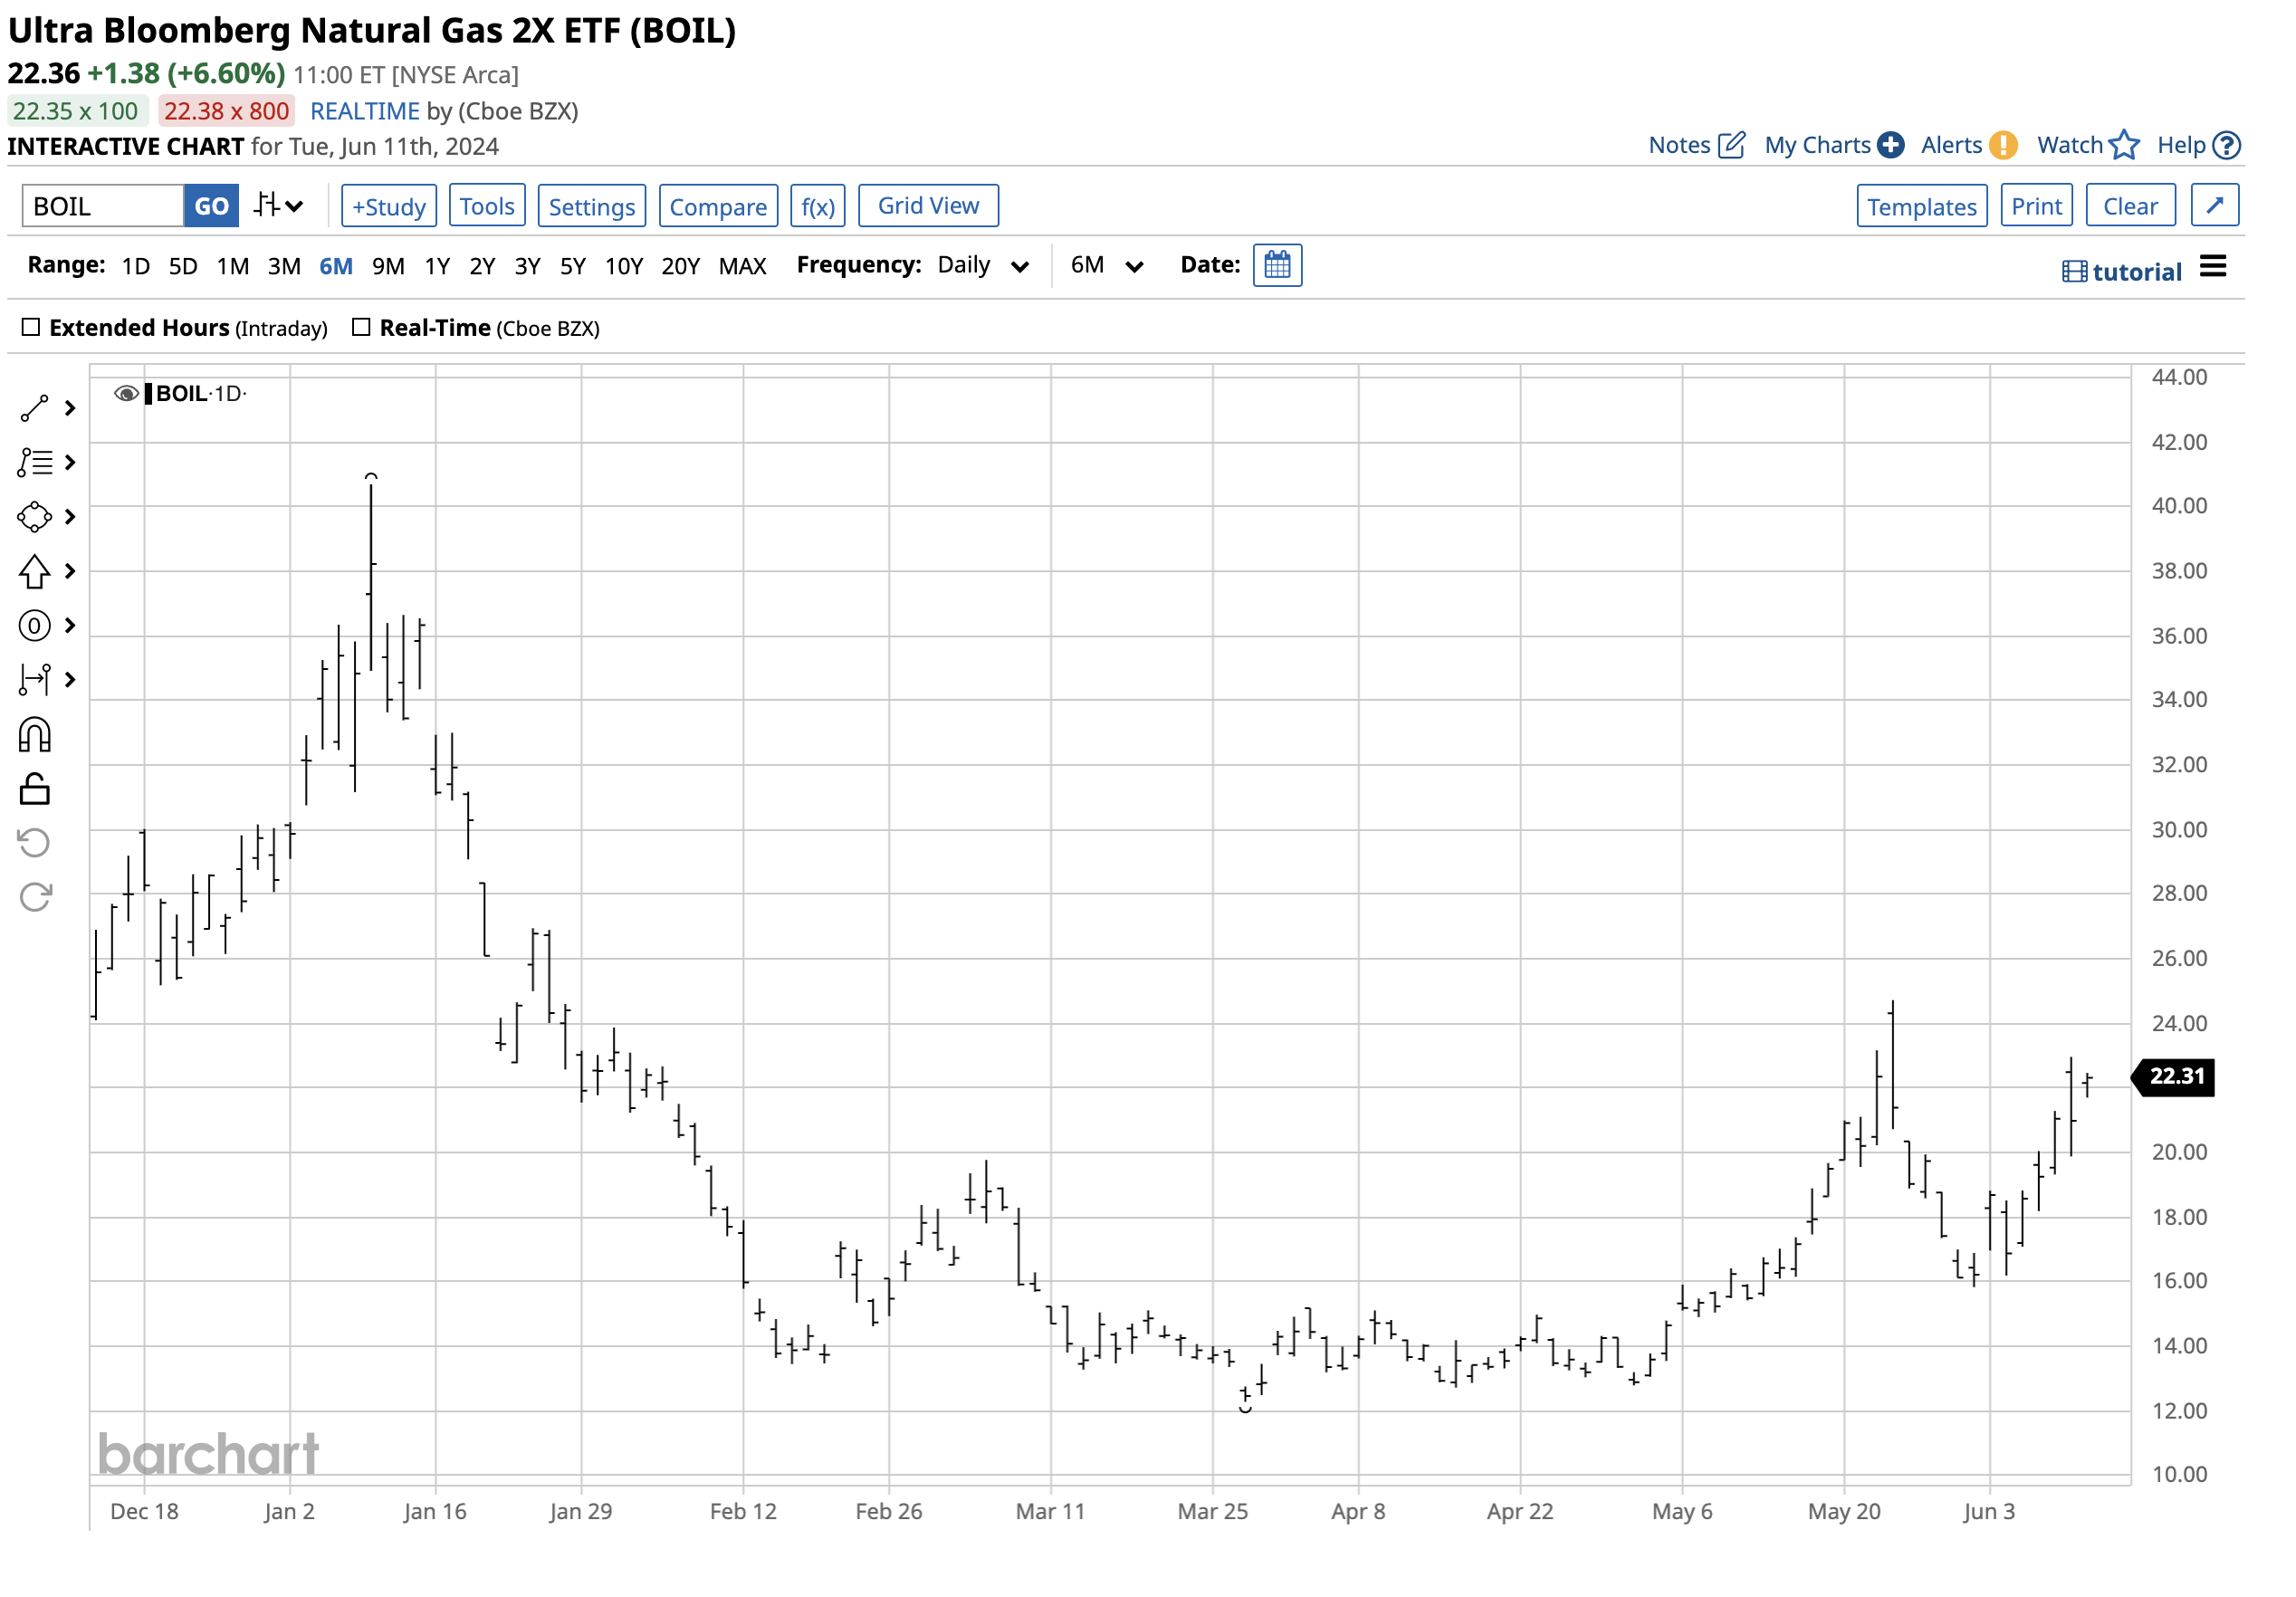This screenshot has height=1597, width=2296.
Task: Open the Fibonacci/annotation list tool
Action: click(35, 463)
